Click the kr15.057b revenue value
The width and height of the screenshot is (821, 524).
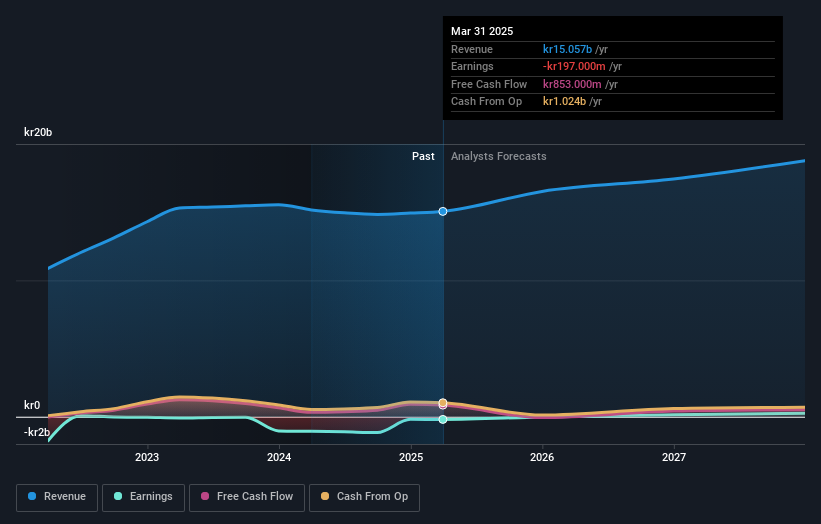coord(567,49)
